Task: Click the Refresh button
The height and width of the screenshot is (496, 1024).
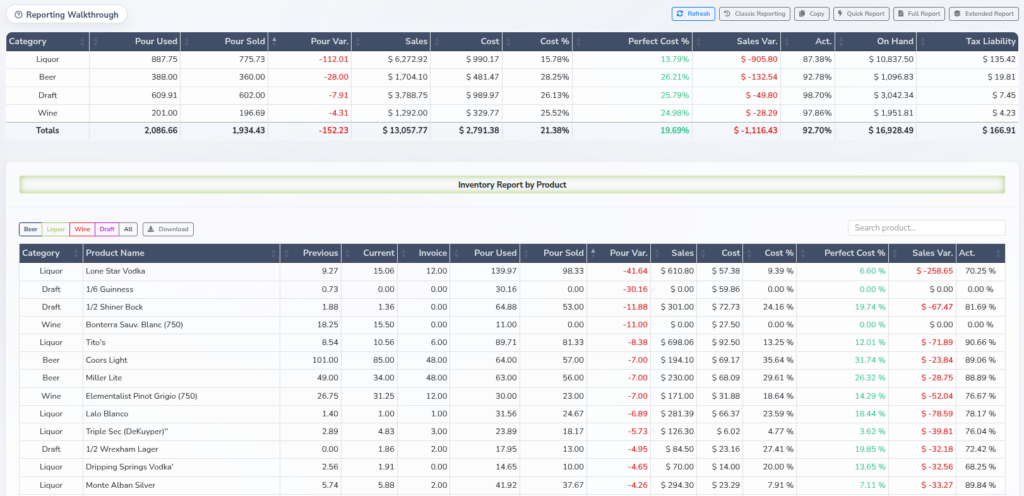Action: [x=694, y=14]
